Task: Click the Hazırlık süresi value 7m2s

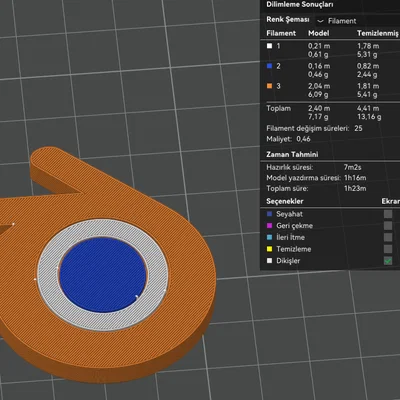Action: click(x=352, y=167)
